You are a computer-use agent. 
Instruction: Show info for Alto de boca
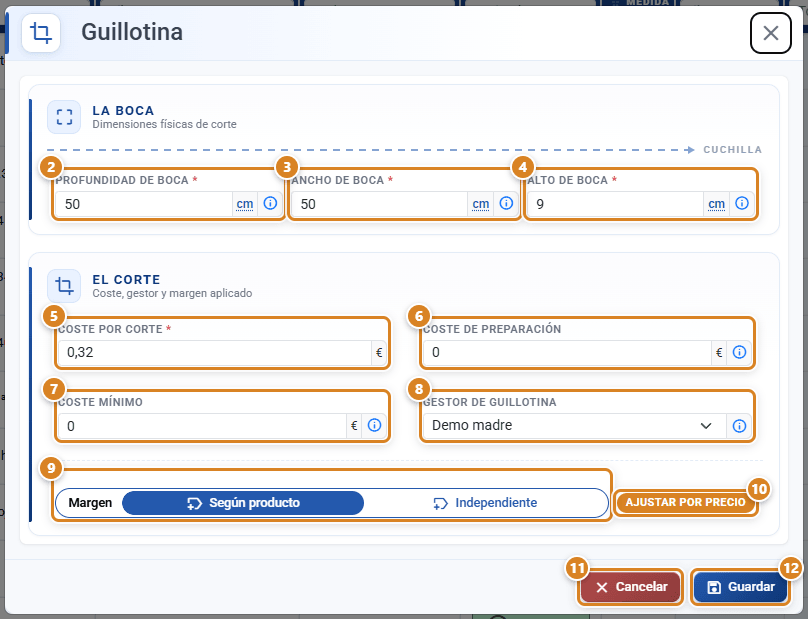[x=742, y=204]
